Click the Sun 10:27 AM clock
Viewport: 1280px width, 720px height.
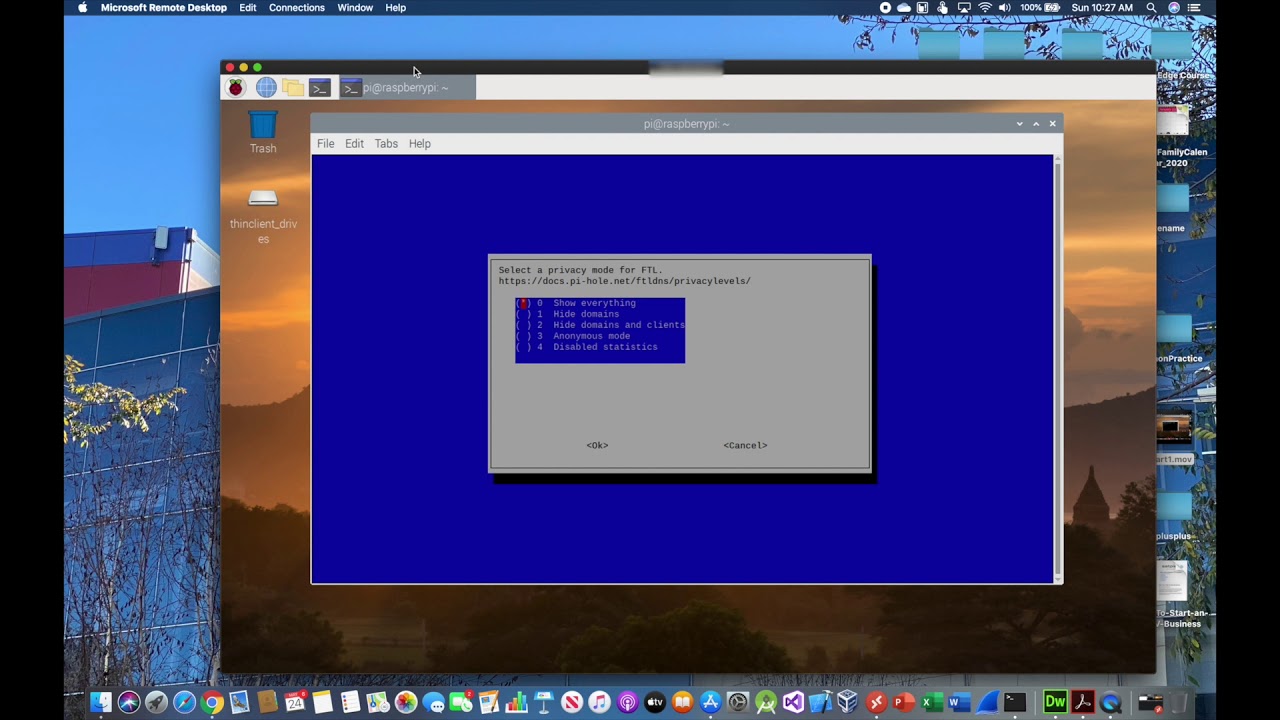pos(1102,7)
